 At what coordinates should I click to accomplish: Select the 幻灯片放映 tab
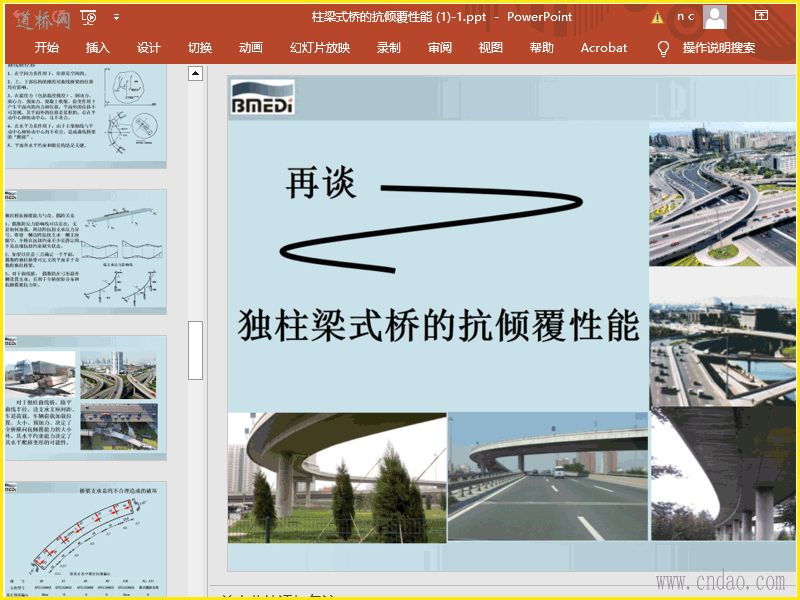point(320,48)
